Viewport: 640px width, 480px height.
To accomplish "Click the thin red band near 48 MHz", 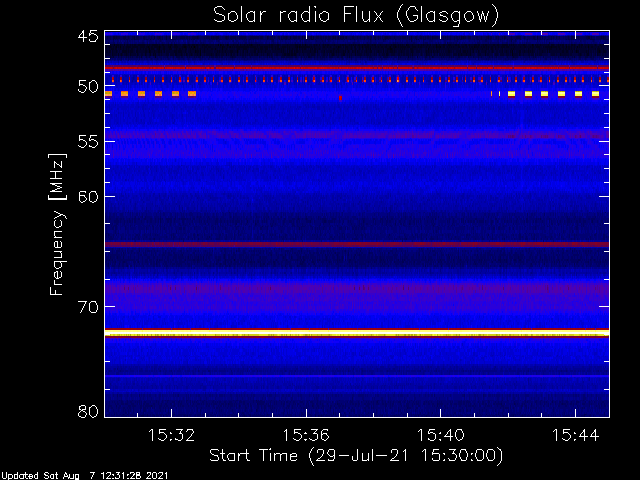I will pyautogui.click(x=357, y=68).
